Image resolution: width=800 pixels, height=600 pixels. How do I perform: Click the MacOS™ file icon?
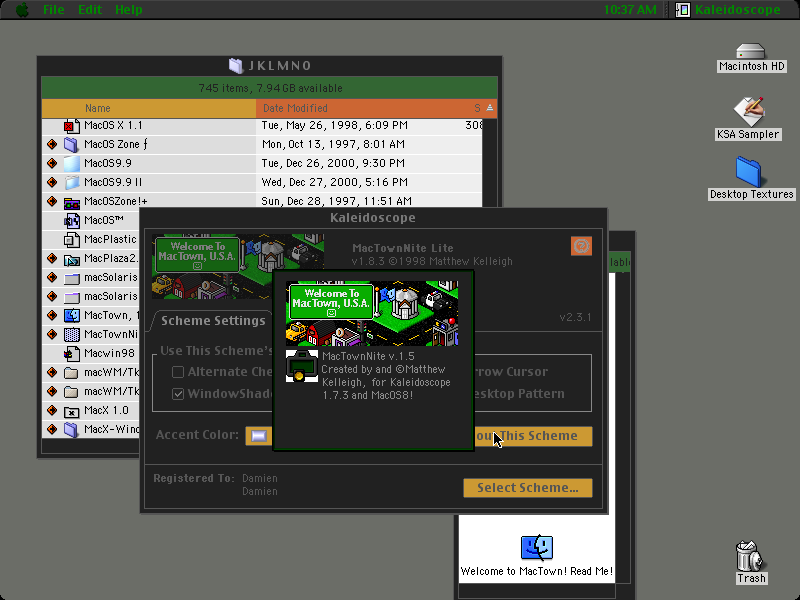click(x=71, y=220)
